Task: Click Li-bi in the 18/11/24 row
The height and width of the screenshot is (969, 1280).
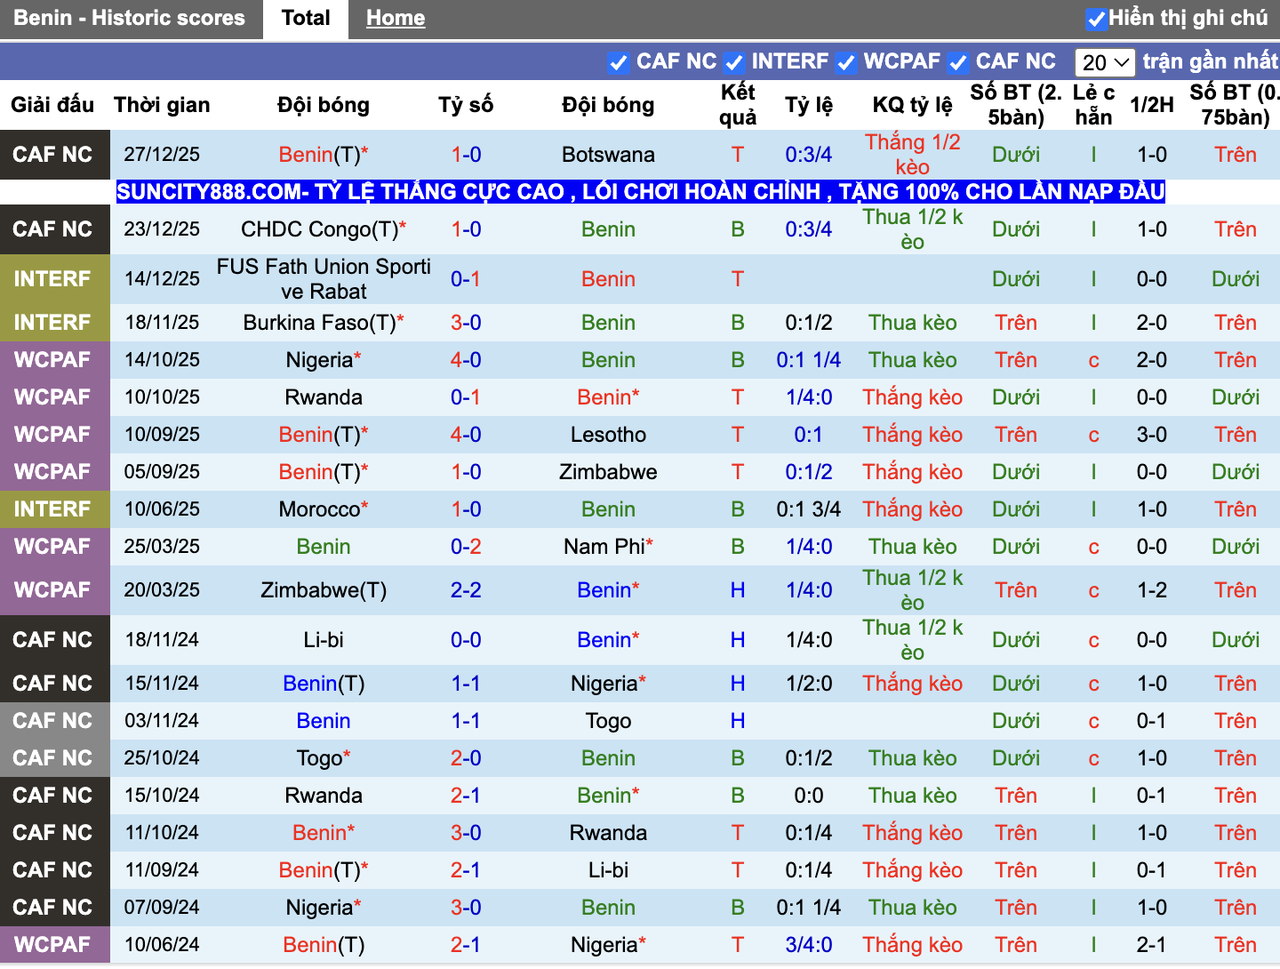Action: point(323,640)
